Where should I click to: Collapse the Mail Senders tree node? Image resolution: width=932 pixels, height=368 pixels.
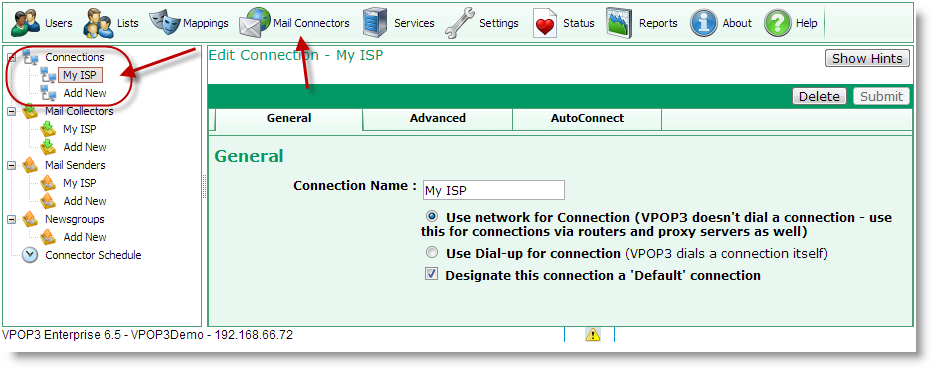point(12,165)
